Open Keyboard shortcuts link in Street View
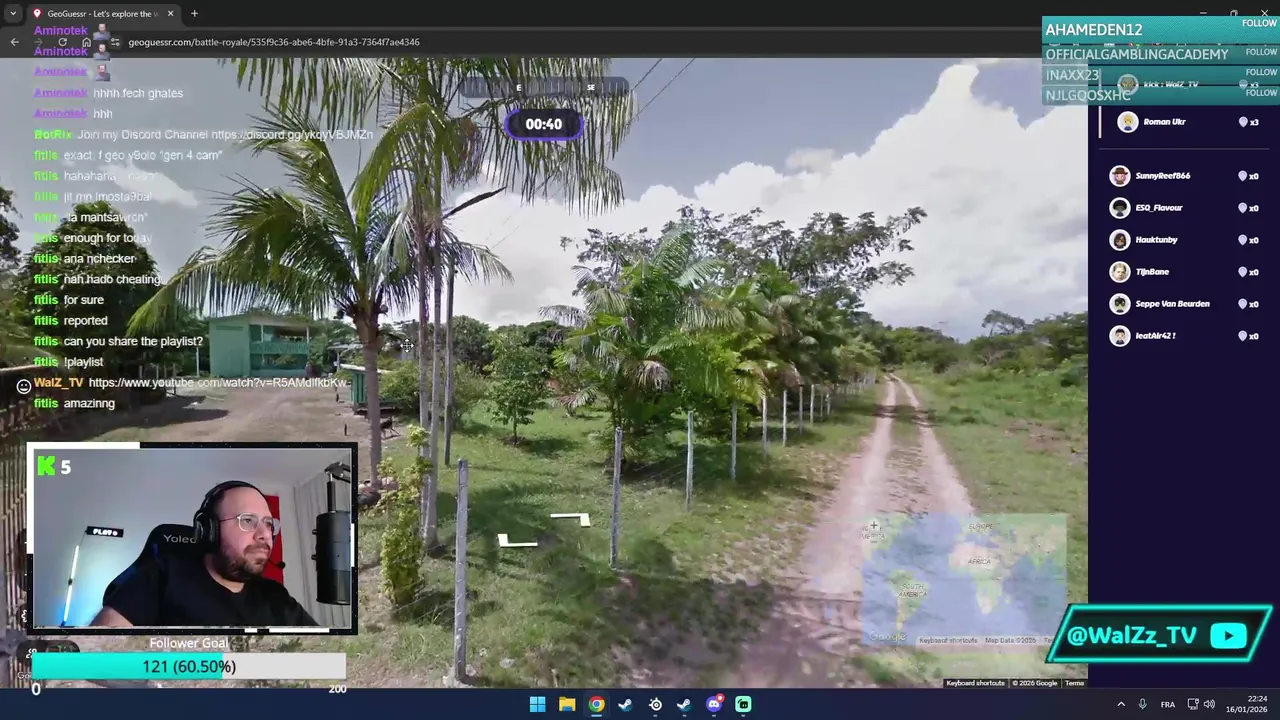 pyautogui.click(x=975, y=683)
